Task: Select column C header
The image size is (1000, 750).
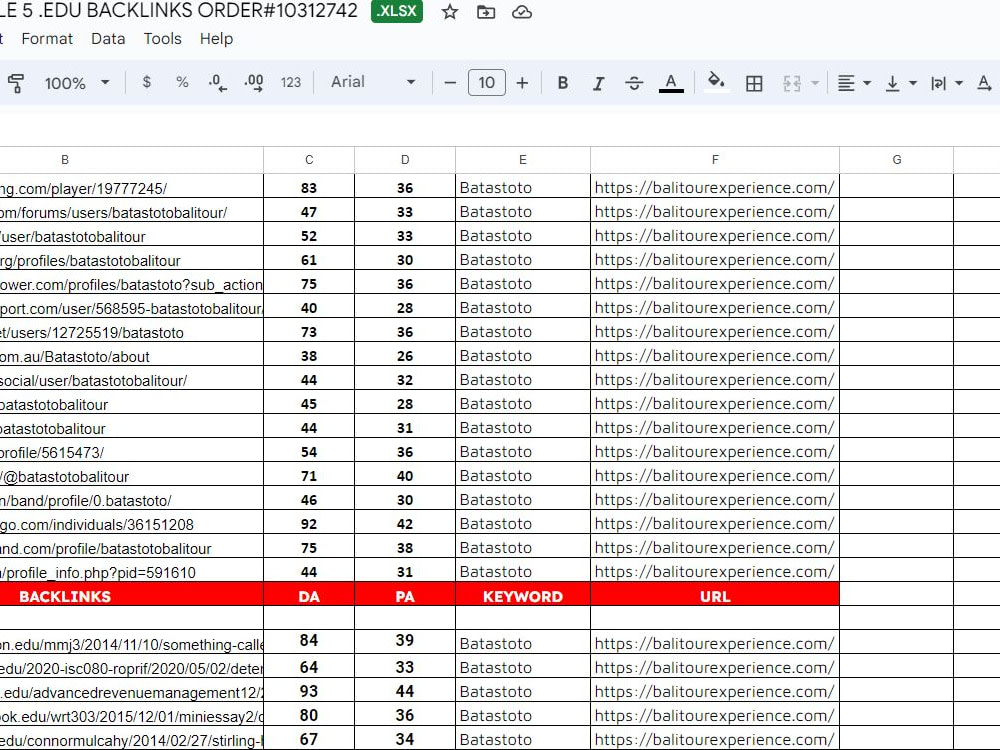Action: click(309, 160)
